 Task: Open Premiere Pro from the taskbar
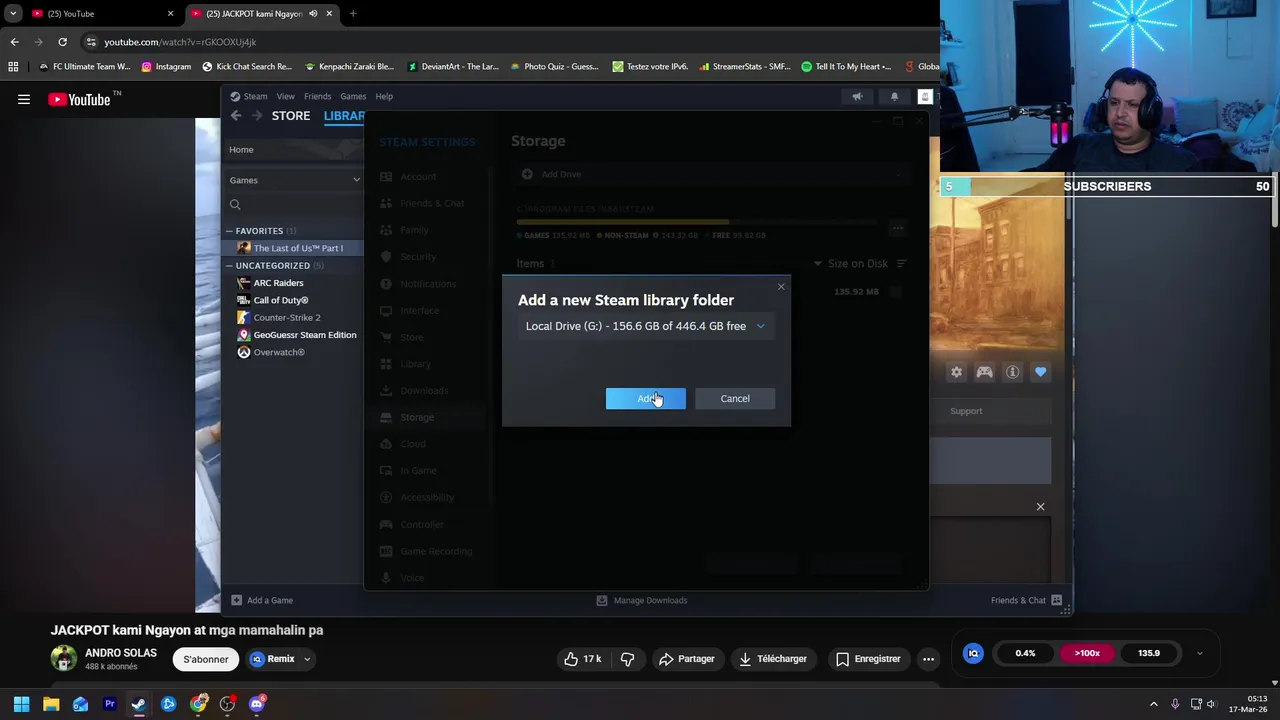pyautogui.click(x=110, y=704)
